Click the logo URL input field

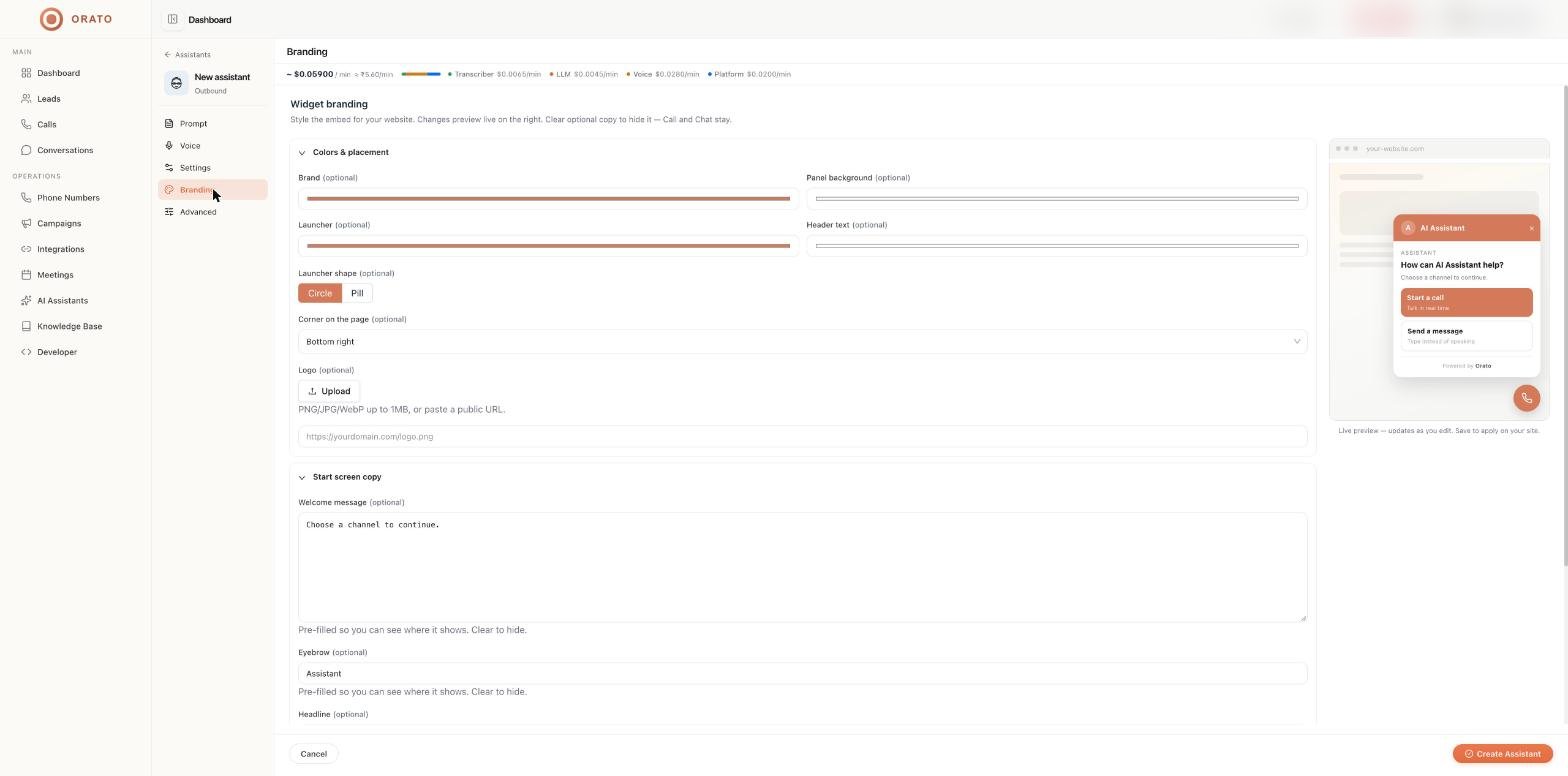coord(803,437)
